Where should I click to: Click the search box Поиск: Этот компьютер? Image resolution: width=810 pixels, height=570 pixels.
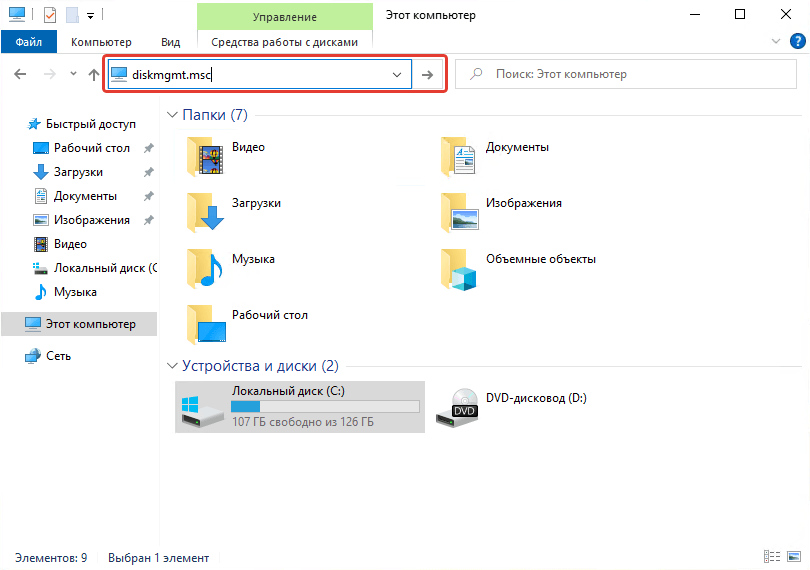(626, 74)
